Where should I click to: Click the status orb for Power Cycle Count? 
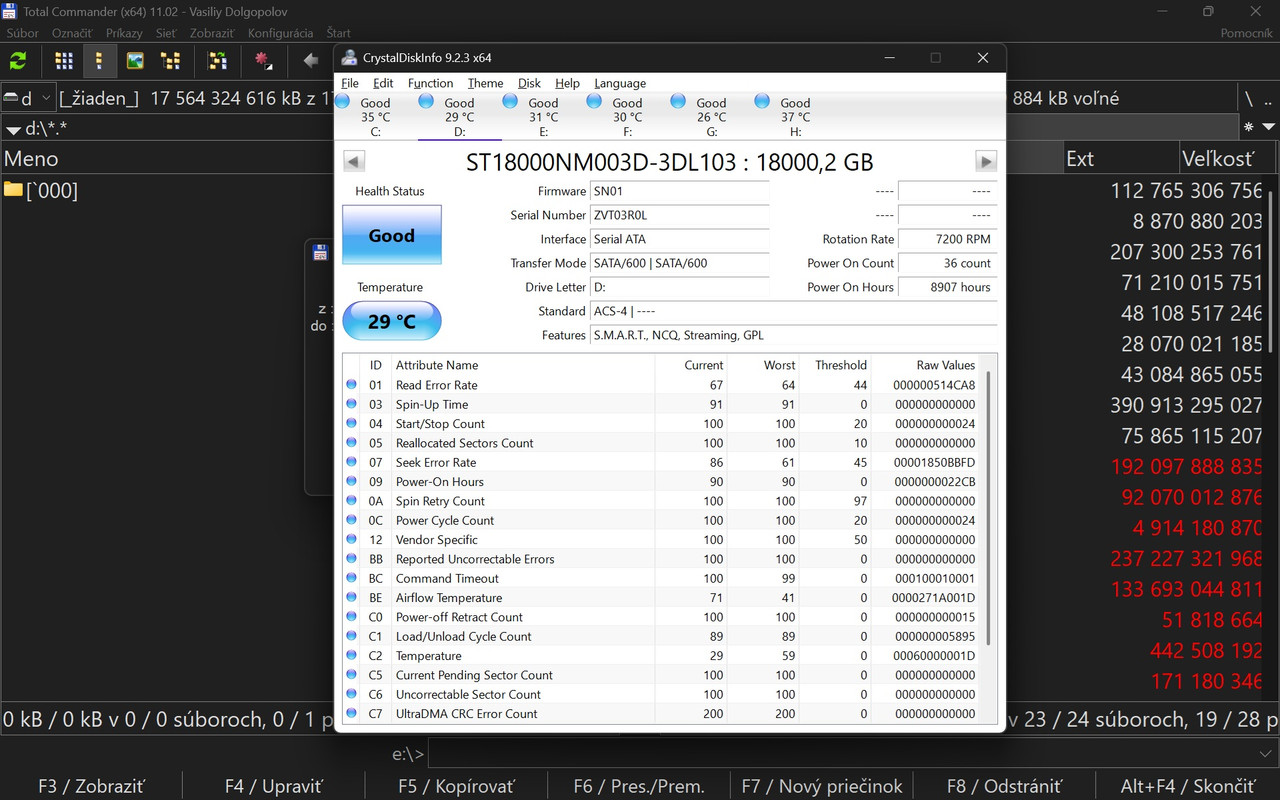(x=351, y=520)
